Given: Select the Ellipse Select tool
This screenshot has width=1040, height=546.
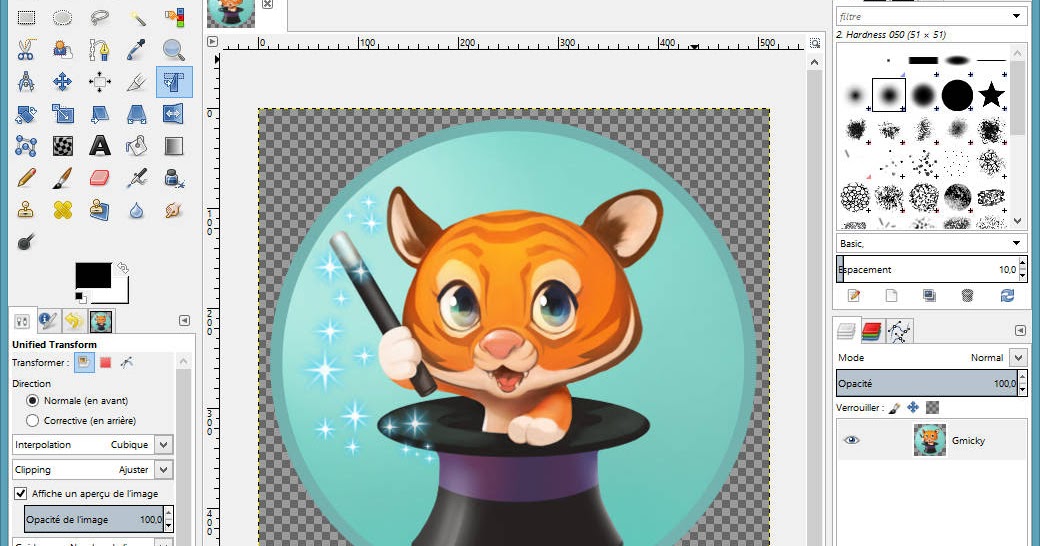Looking at the screenshot, I should point(62,17).
